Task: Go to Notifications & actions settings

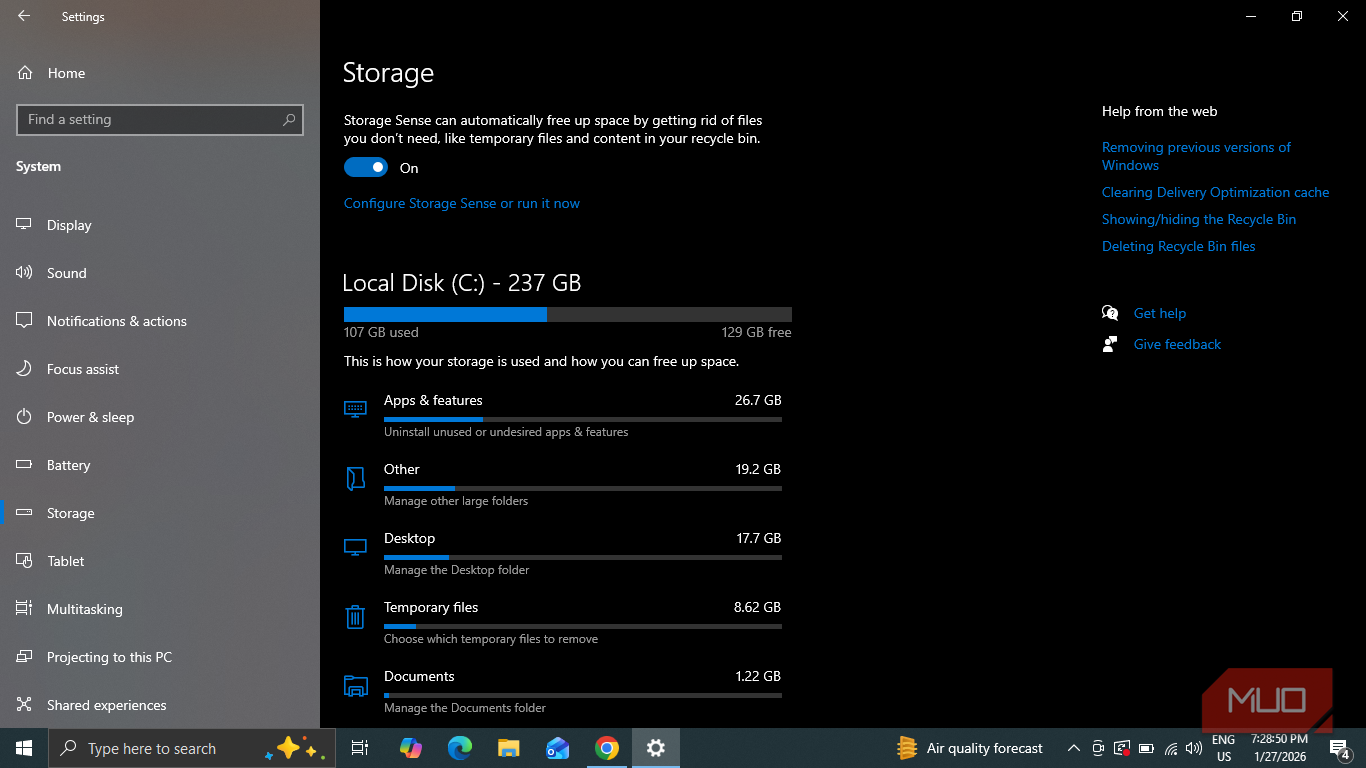Action: (160, 321)
